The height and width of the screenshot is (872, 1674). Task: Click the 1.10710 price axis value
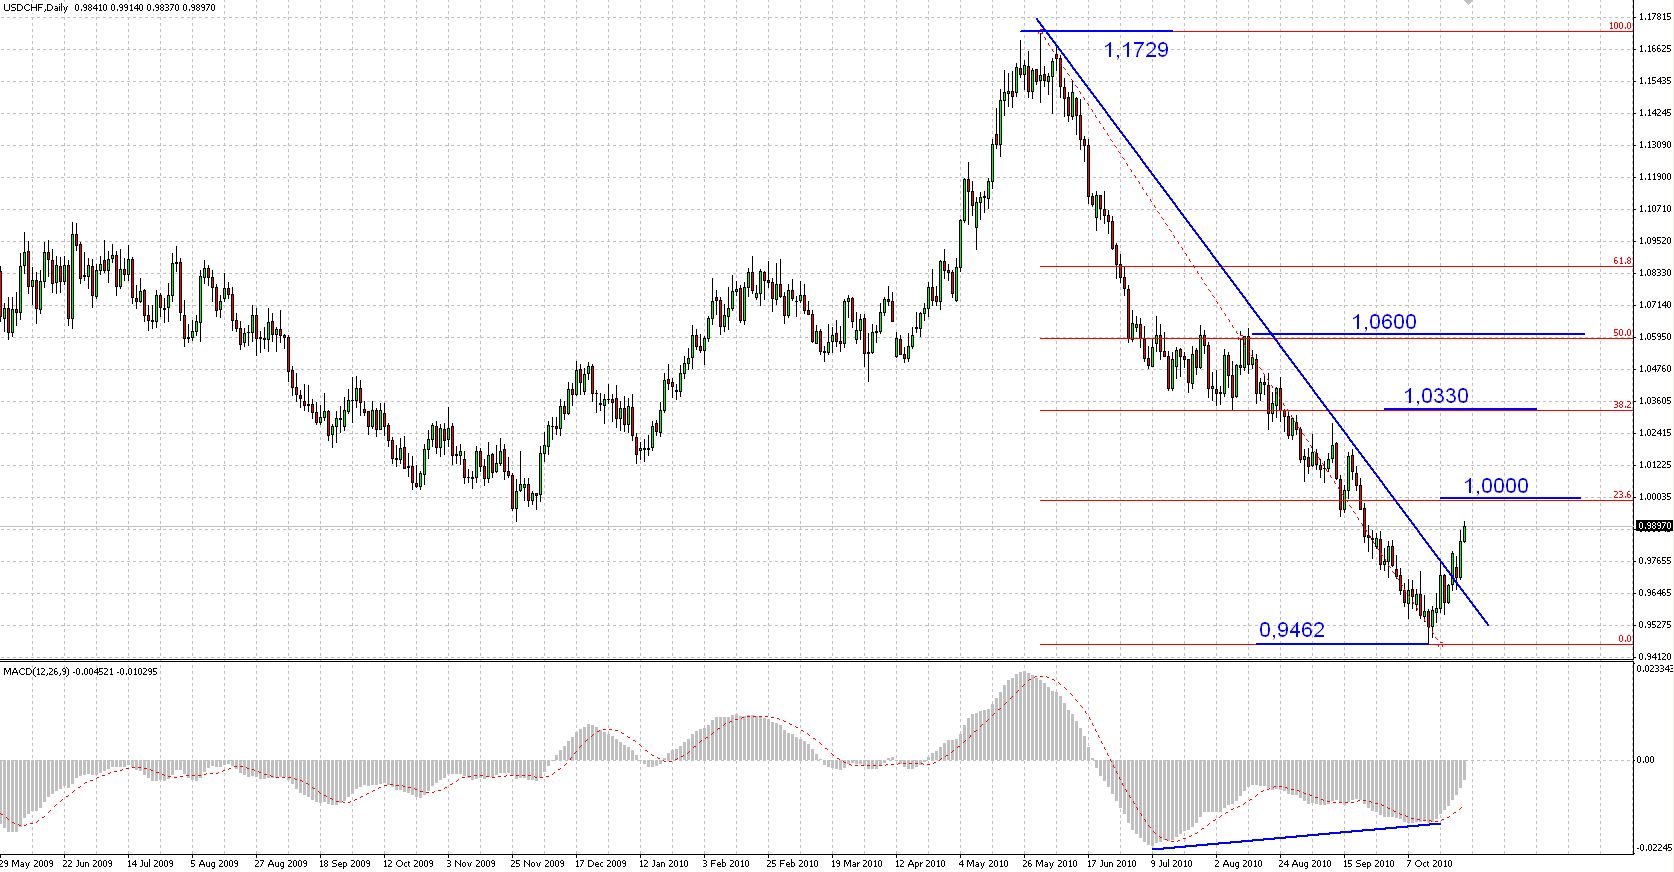pos(1655,208)
